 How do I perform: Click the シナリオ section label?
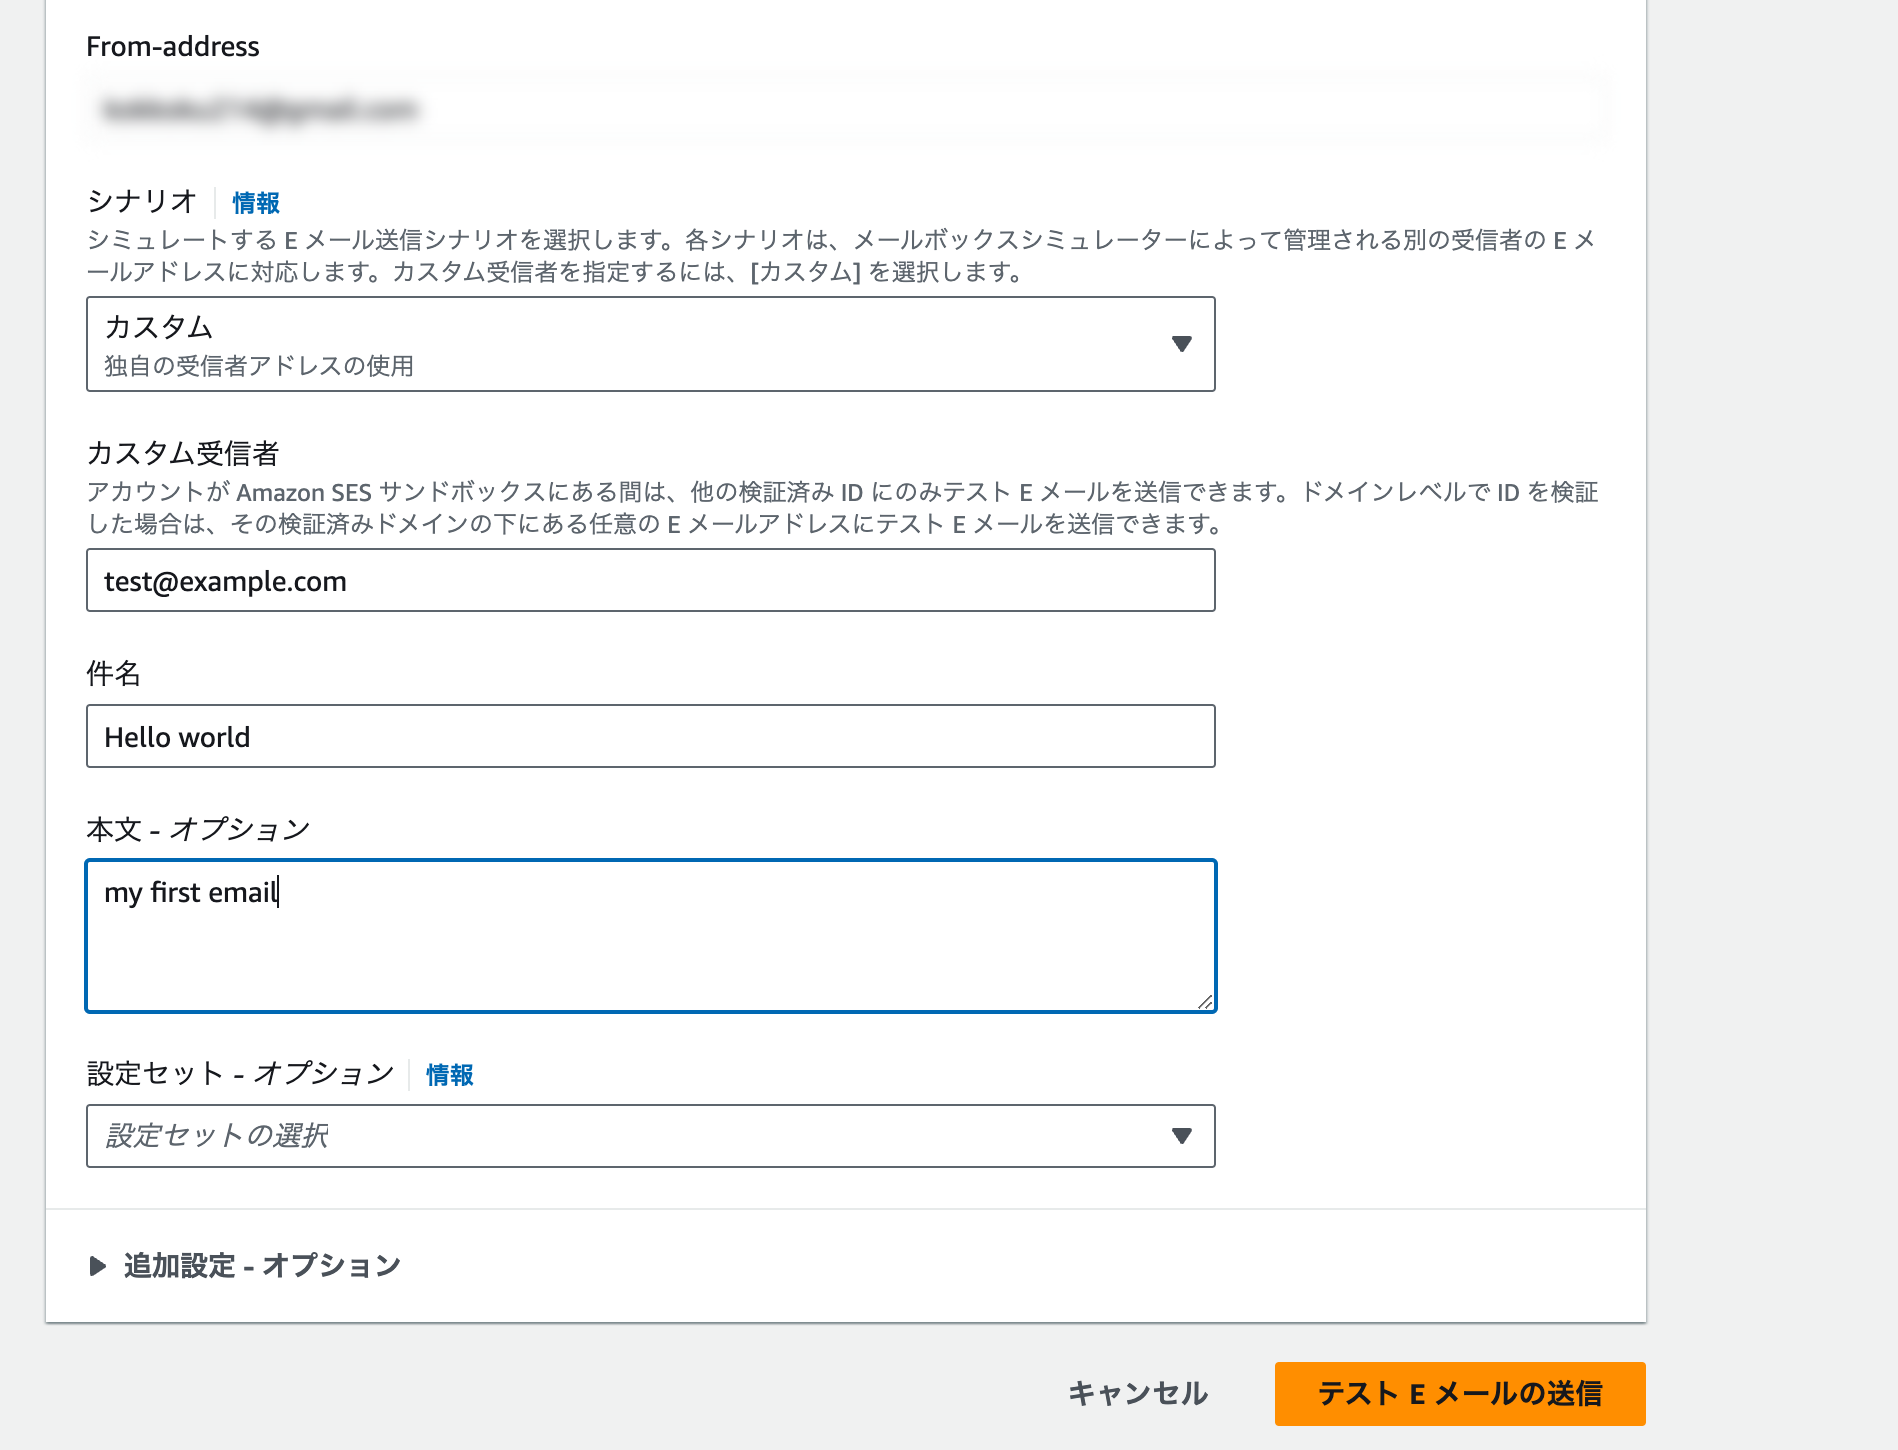(x=140, y=201)
